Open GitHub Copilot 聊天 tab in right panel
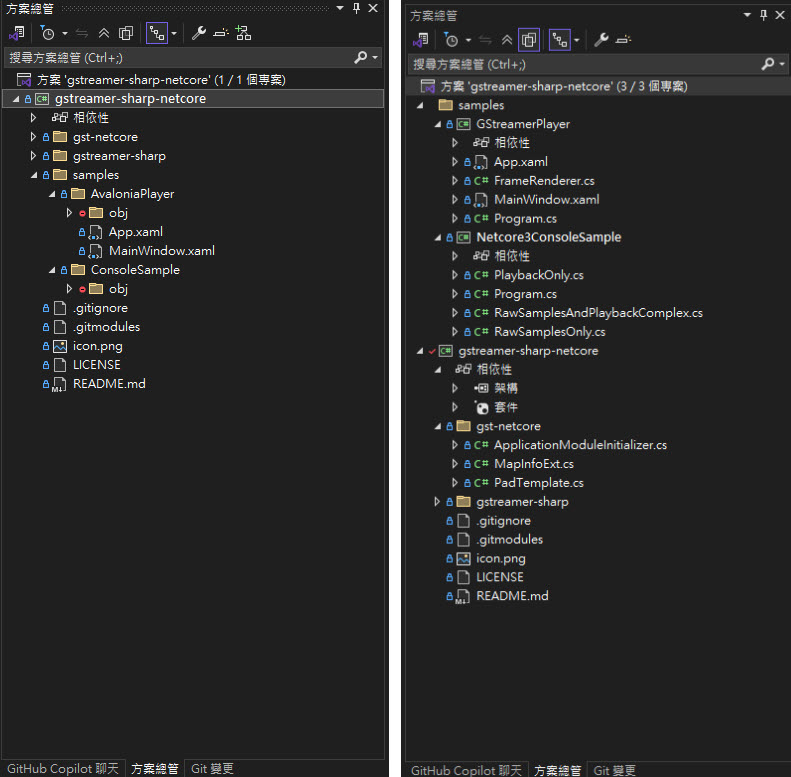The image size is (791, 777). pos(466,770)
